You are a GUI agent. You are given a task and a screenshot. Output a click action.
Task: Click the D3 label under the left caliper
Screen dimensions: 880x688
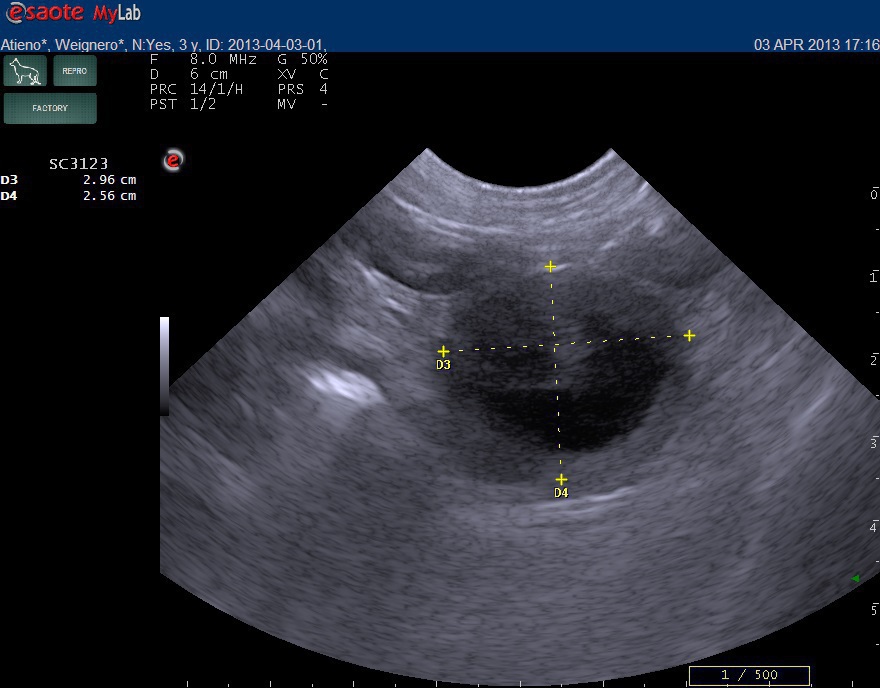(x=443, y=365)
